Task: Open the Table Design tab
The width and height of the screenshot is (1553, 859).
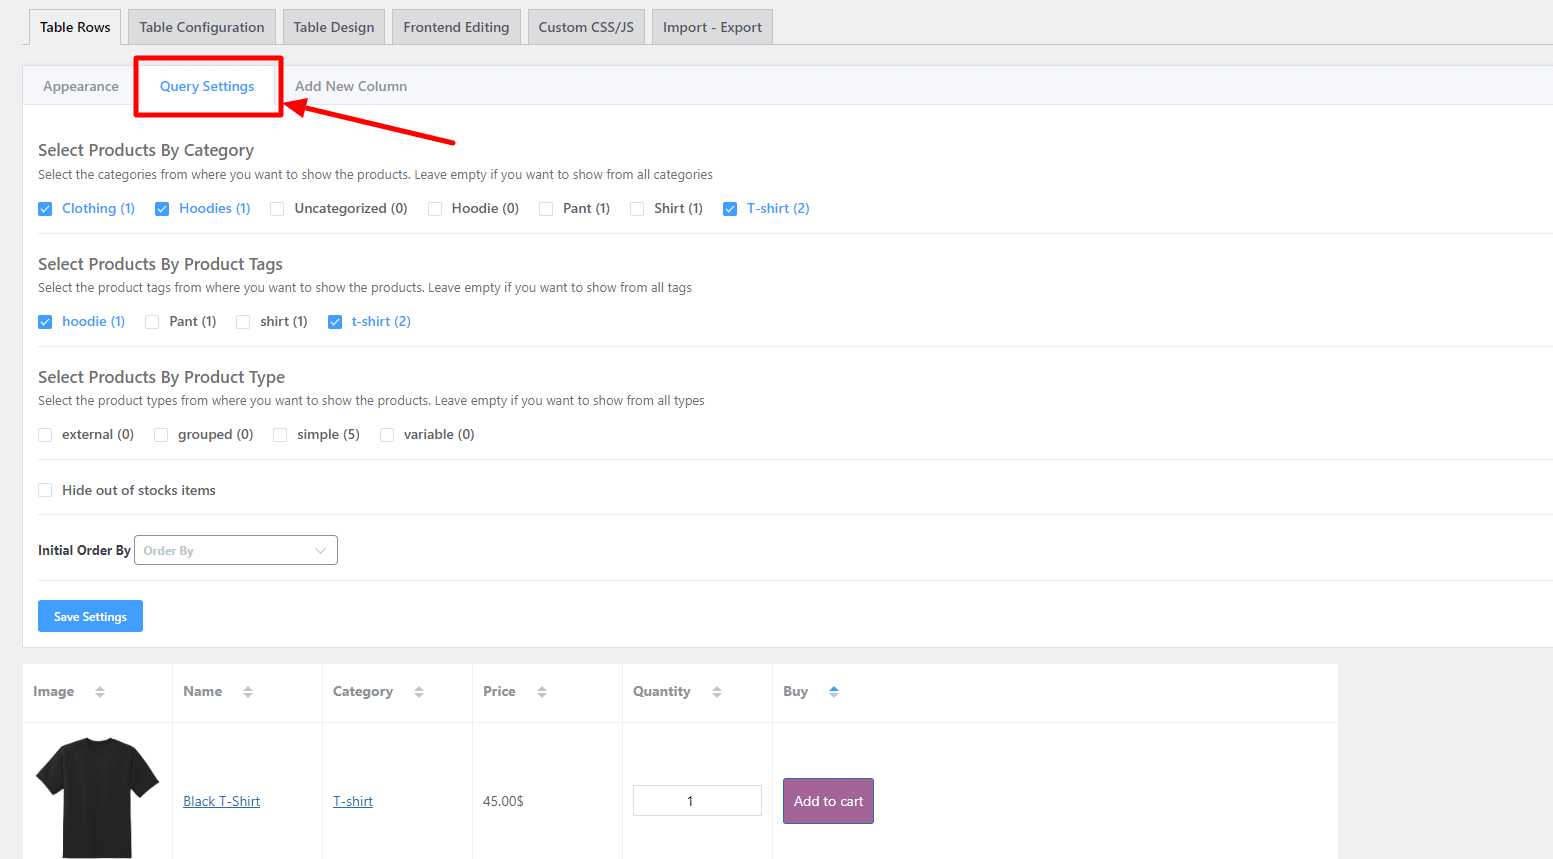Action: (334, 27)
